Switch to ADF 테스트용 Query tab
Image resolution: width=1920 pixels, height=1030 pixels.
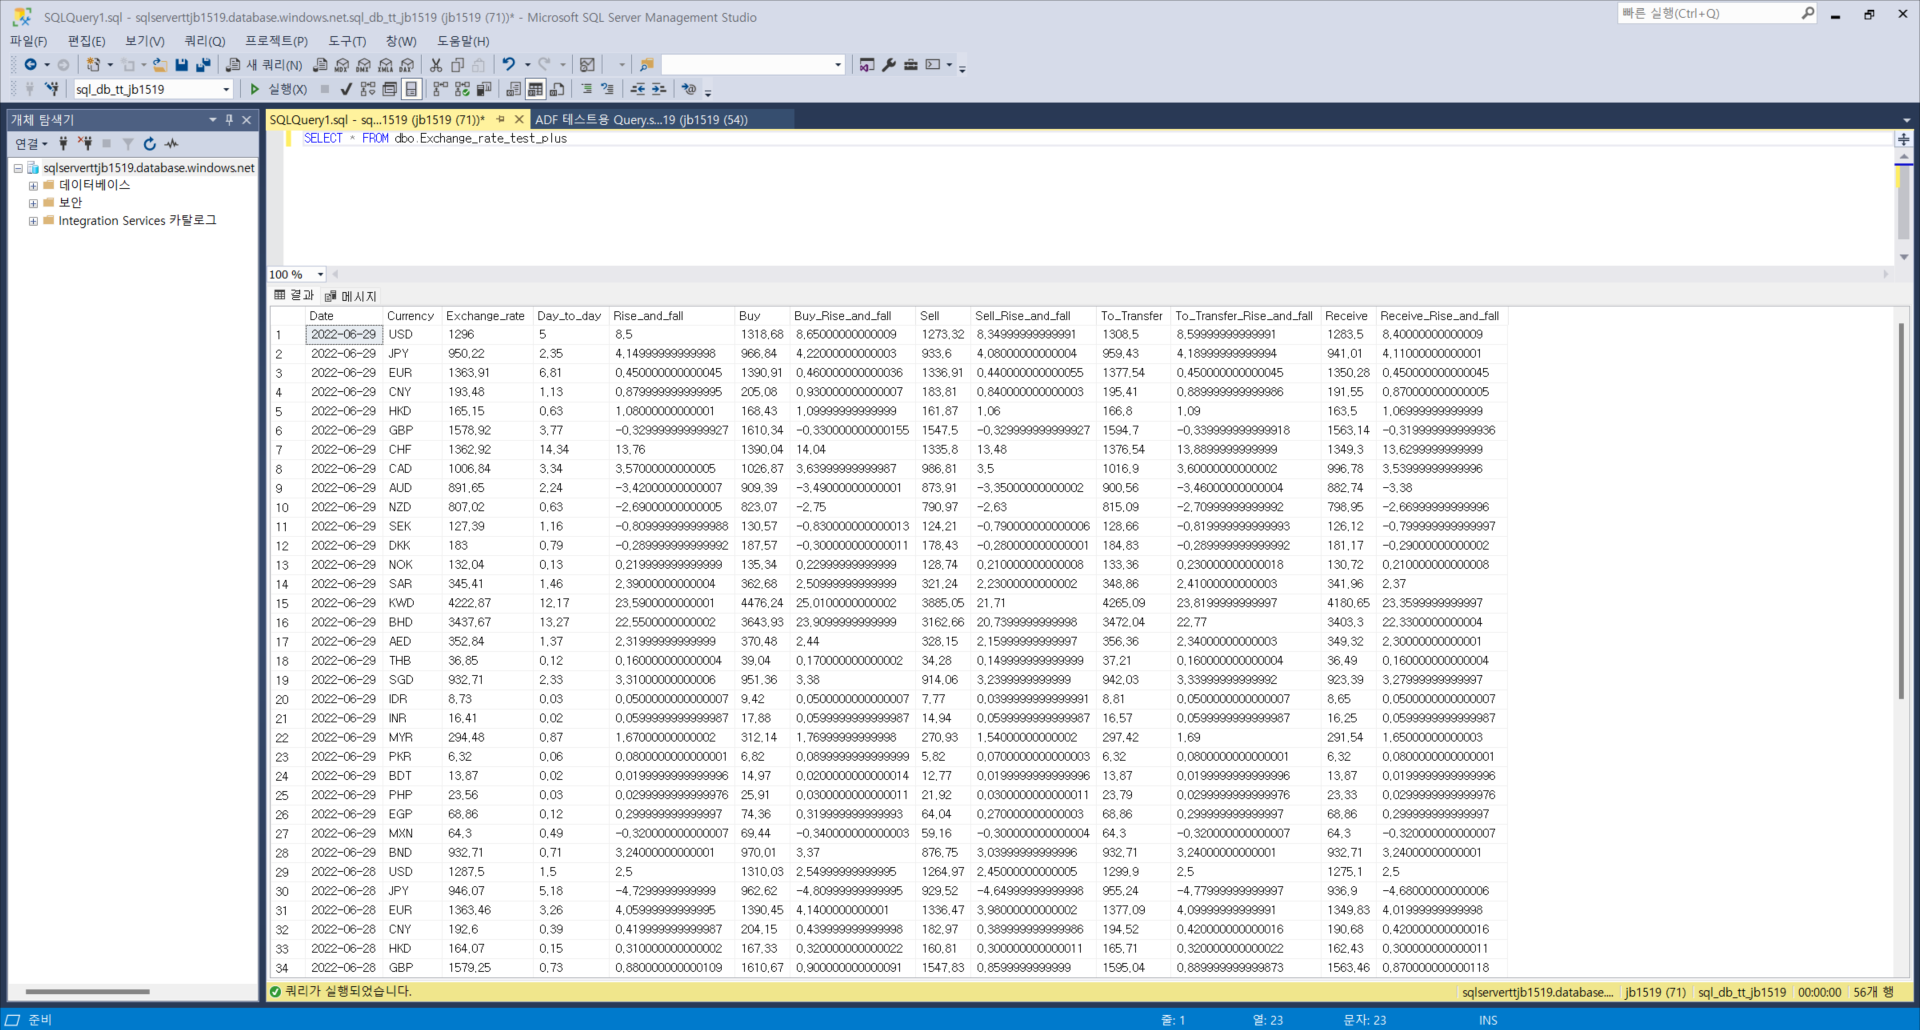click(x=642, y=120)
